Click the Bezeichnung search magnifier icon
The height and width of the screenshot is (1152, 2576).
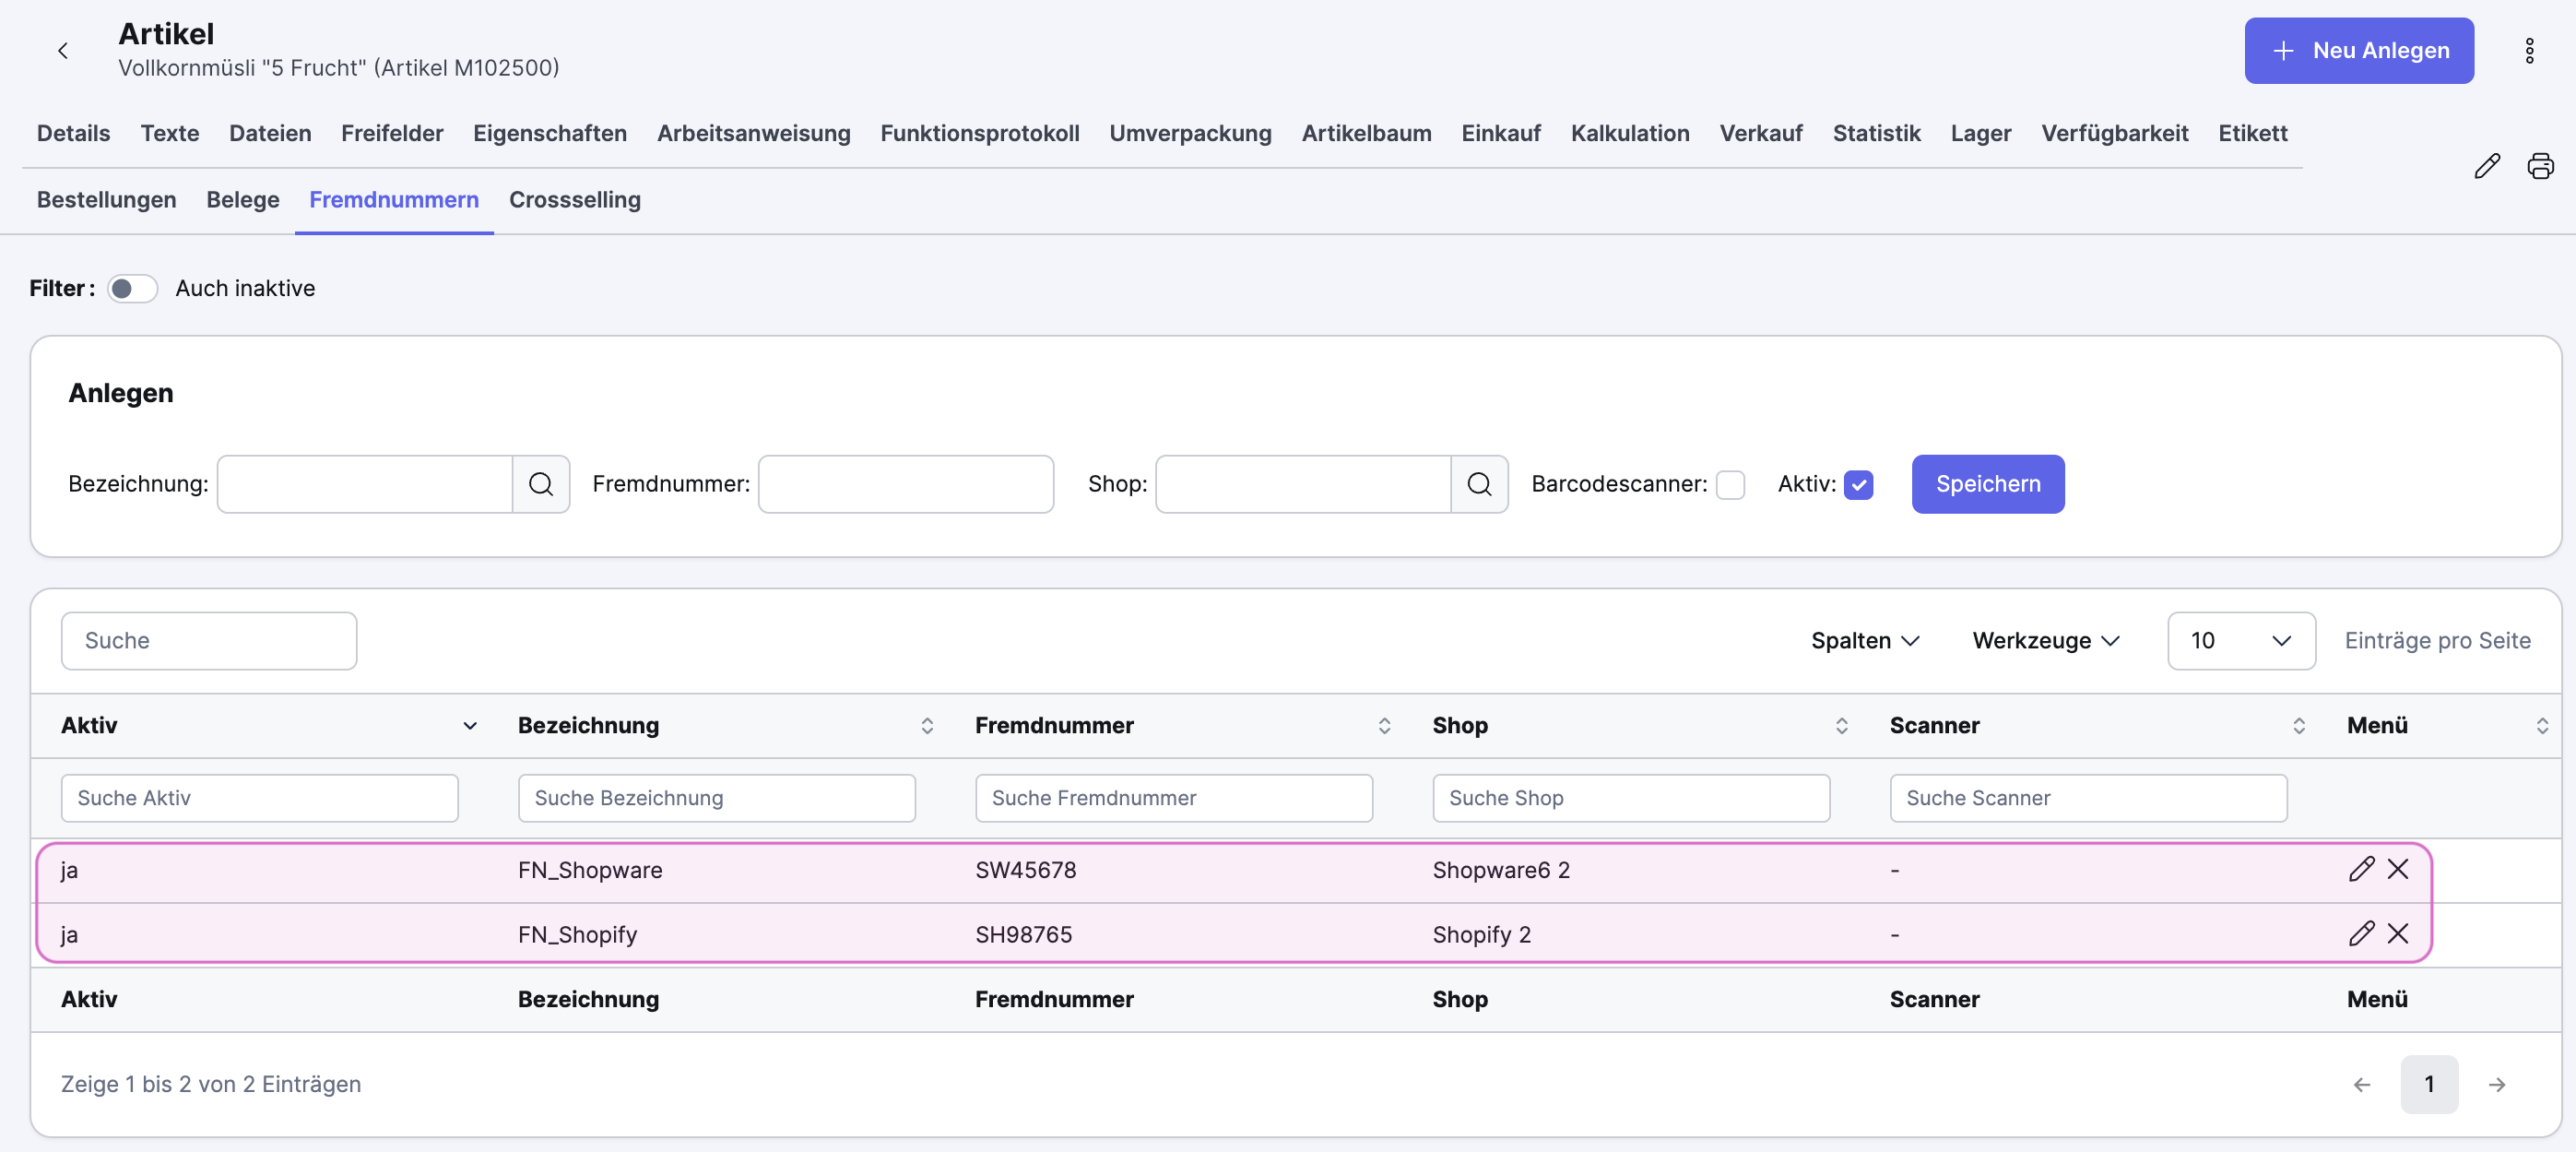click(541, 484)
